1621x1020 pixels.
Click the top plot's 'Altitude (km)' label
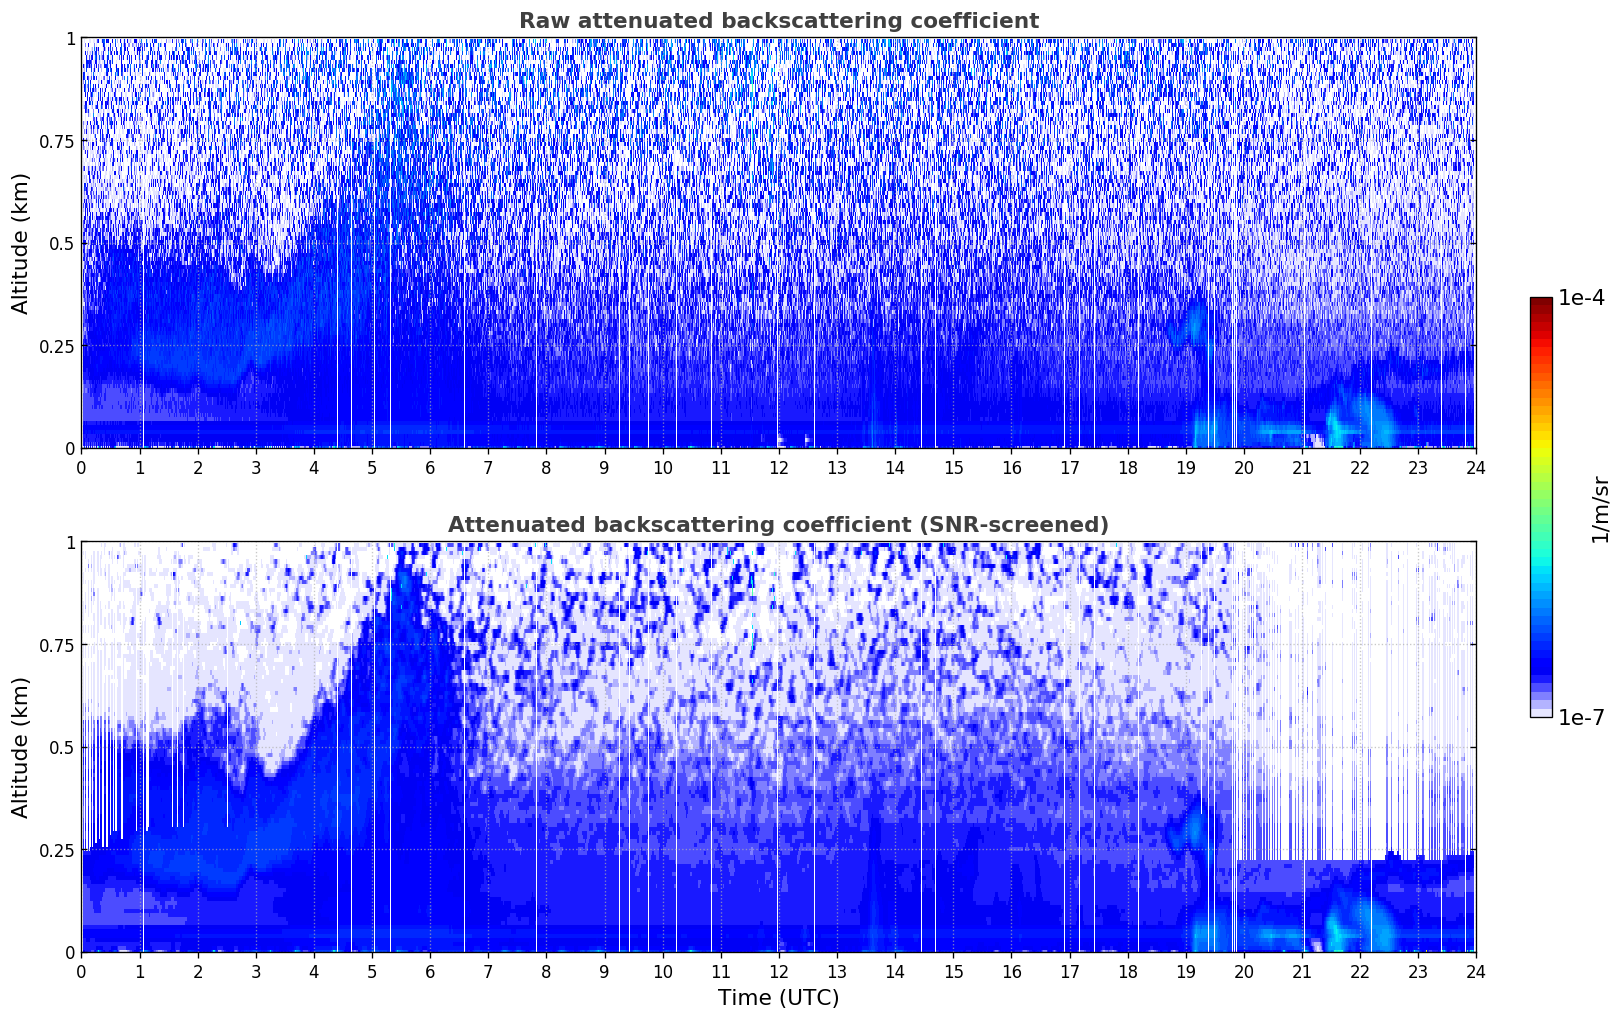(21, 243)
